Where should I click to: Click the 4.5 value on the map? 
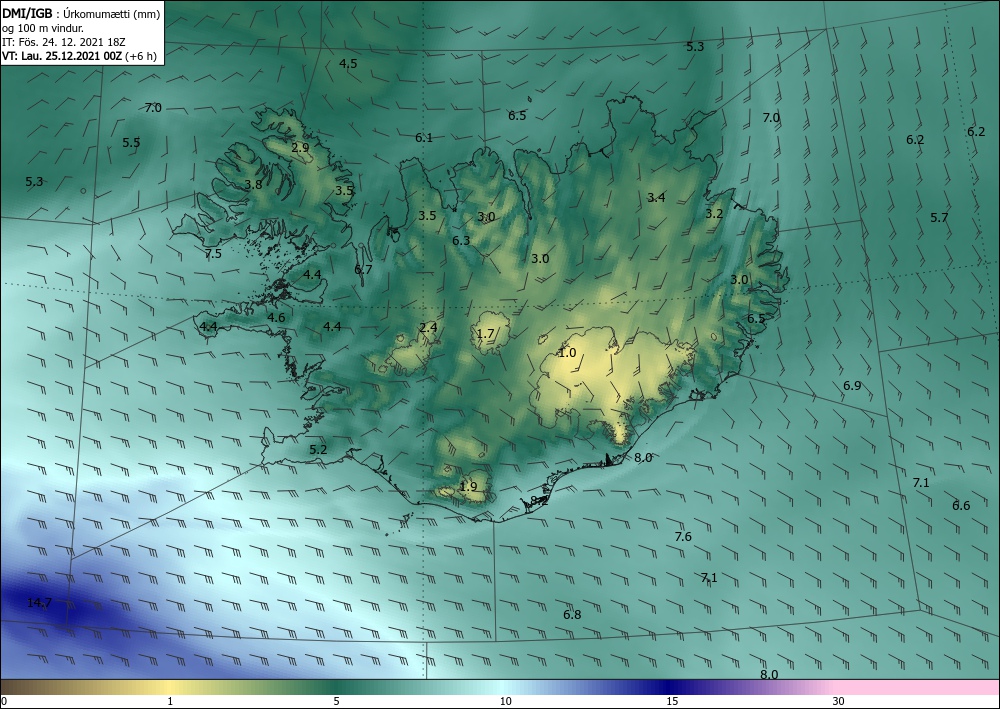[x=348, y=63]
